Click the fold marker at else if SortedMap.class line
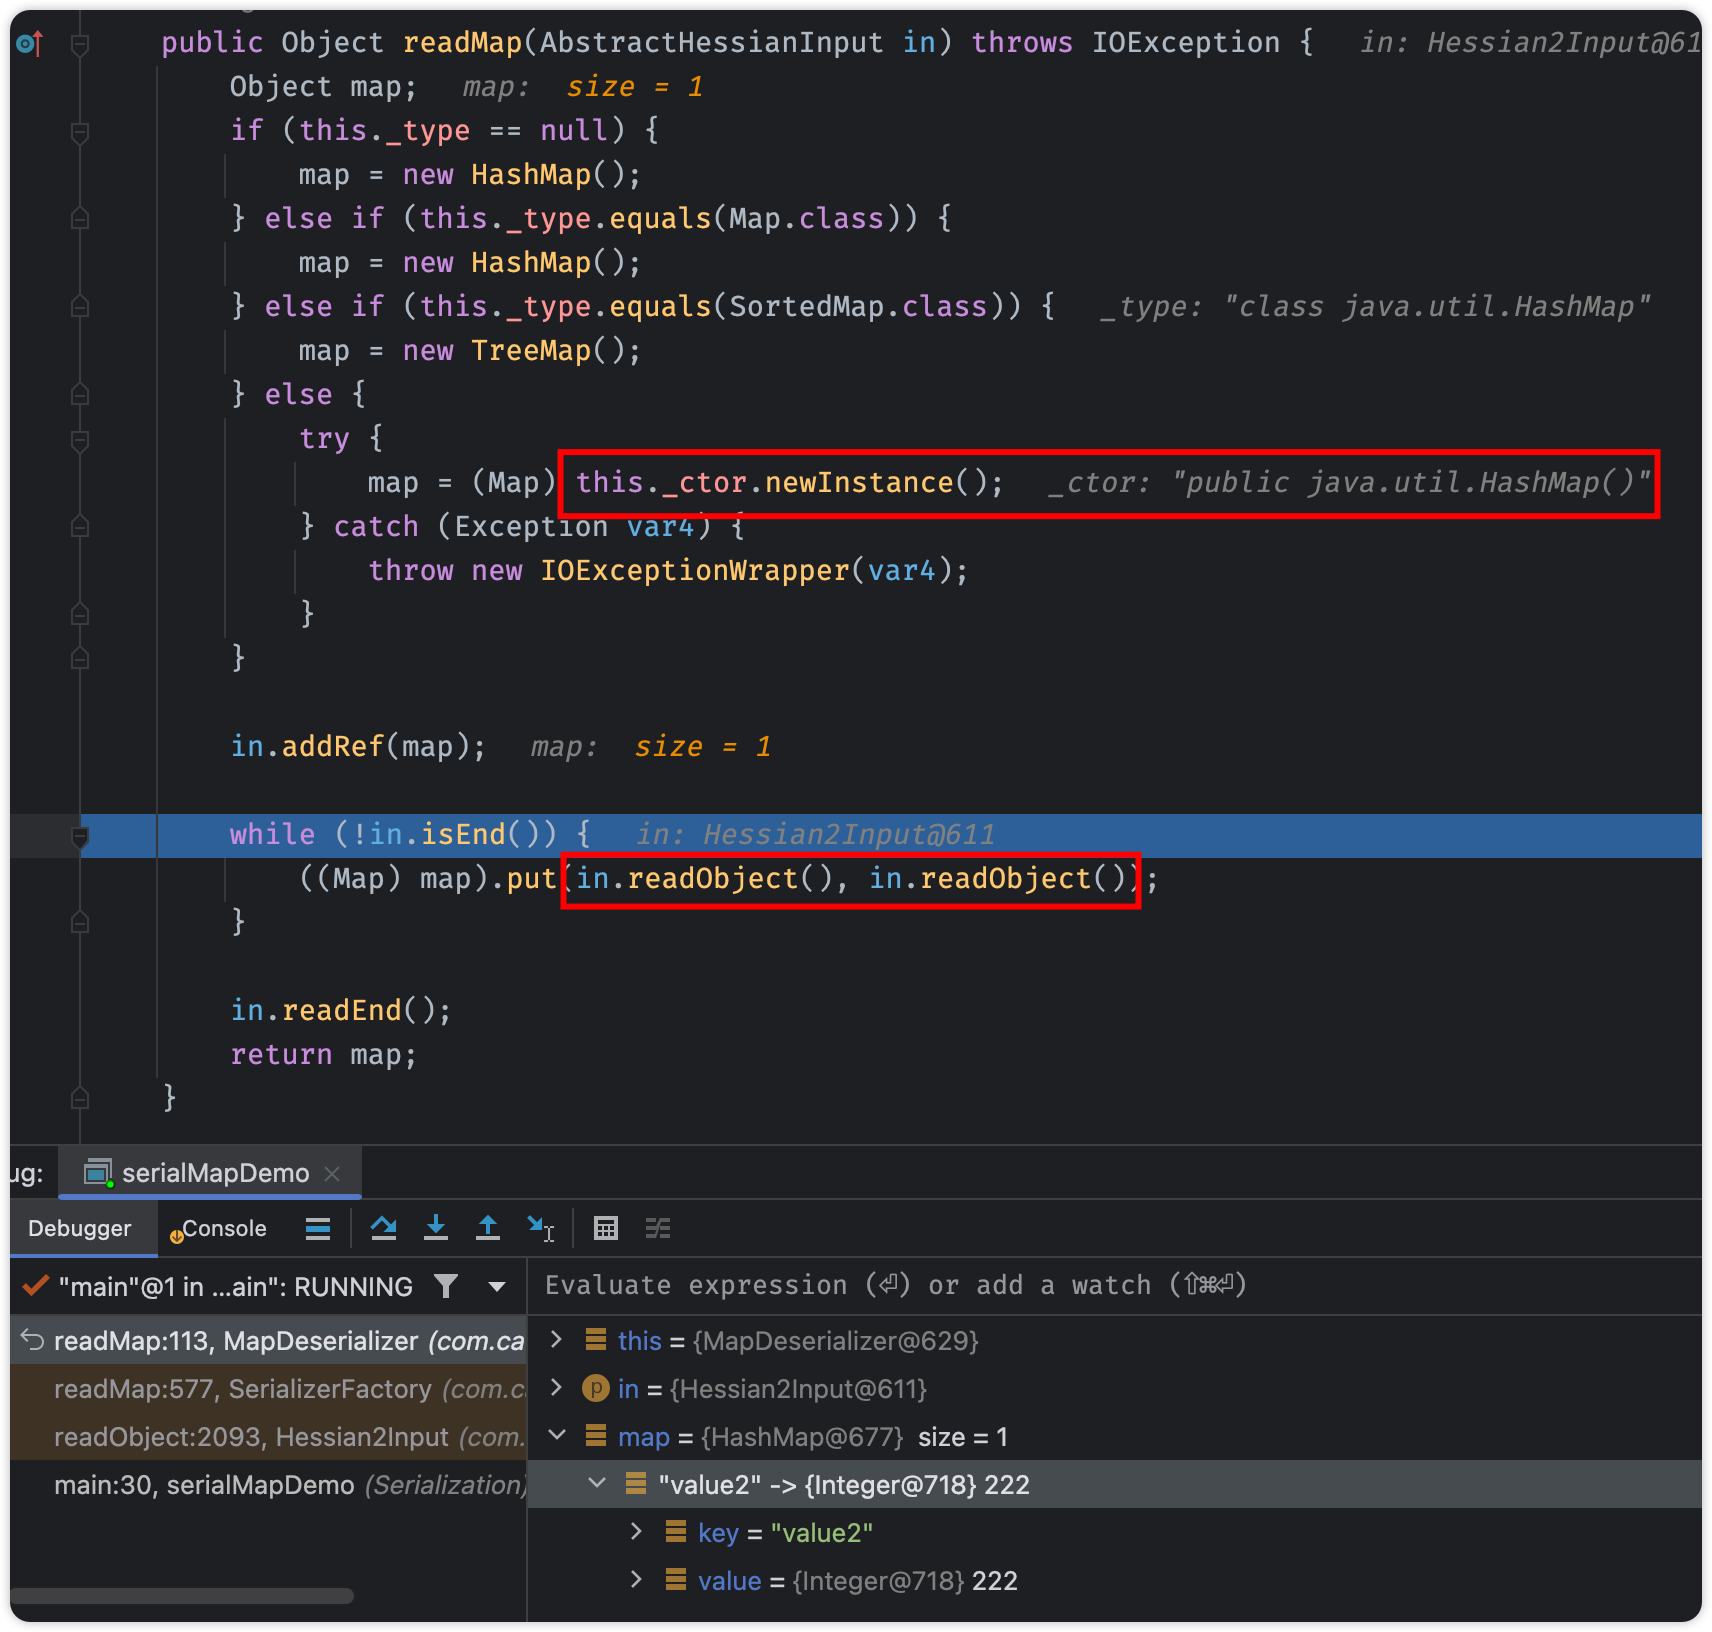The height and width of the screenshot is (1632, 1712). 80,306
